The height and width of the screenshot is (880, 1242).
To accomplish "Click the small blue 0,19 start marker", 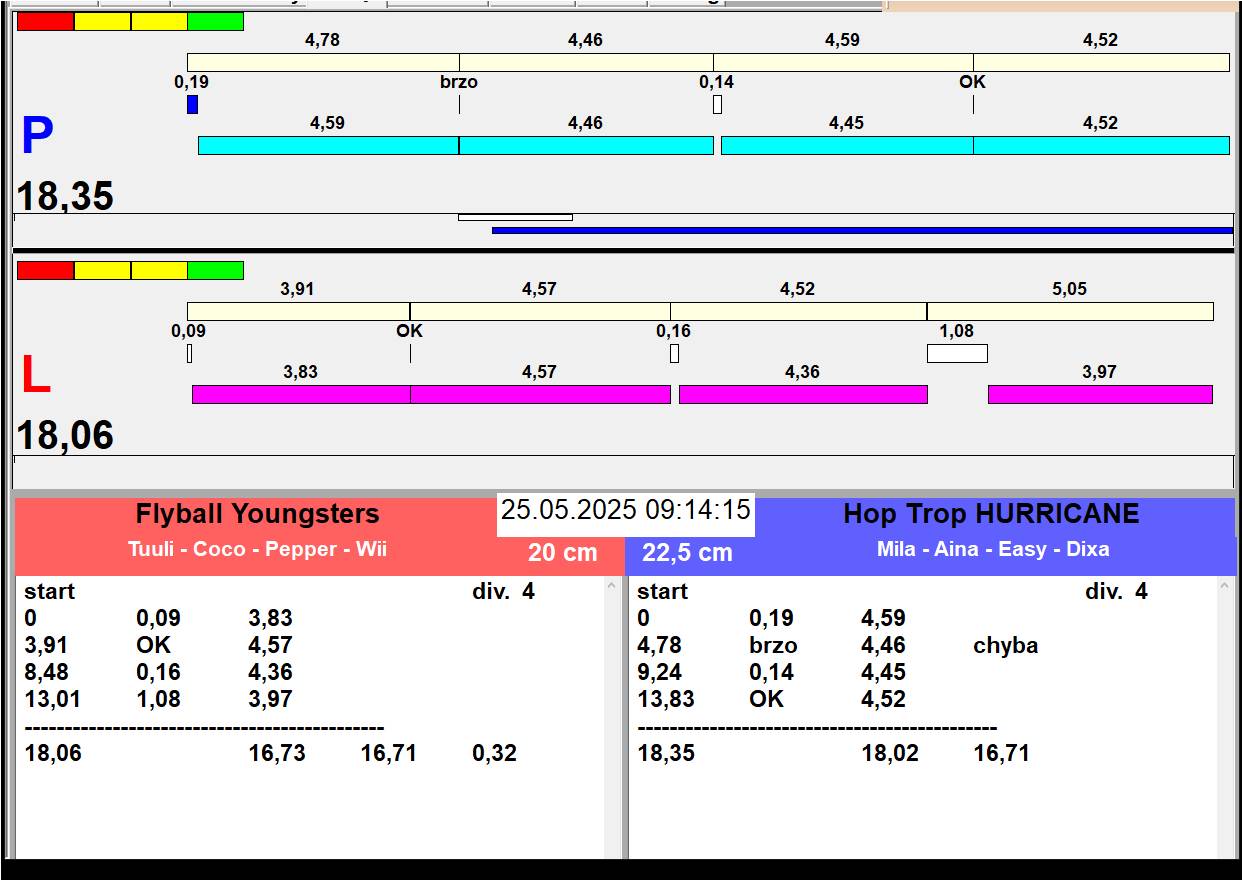I will point(192,104).
